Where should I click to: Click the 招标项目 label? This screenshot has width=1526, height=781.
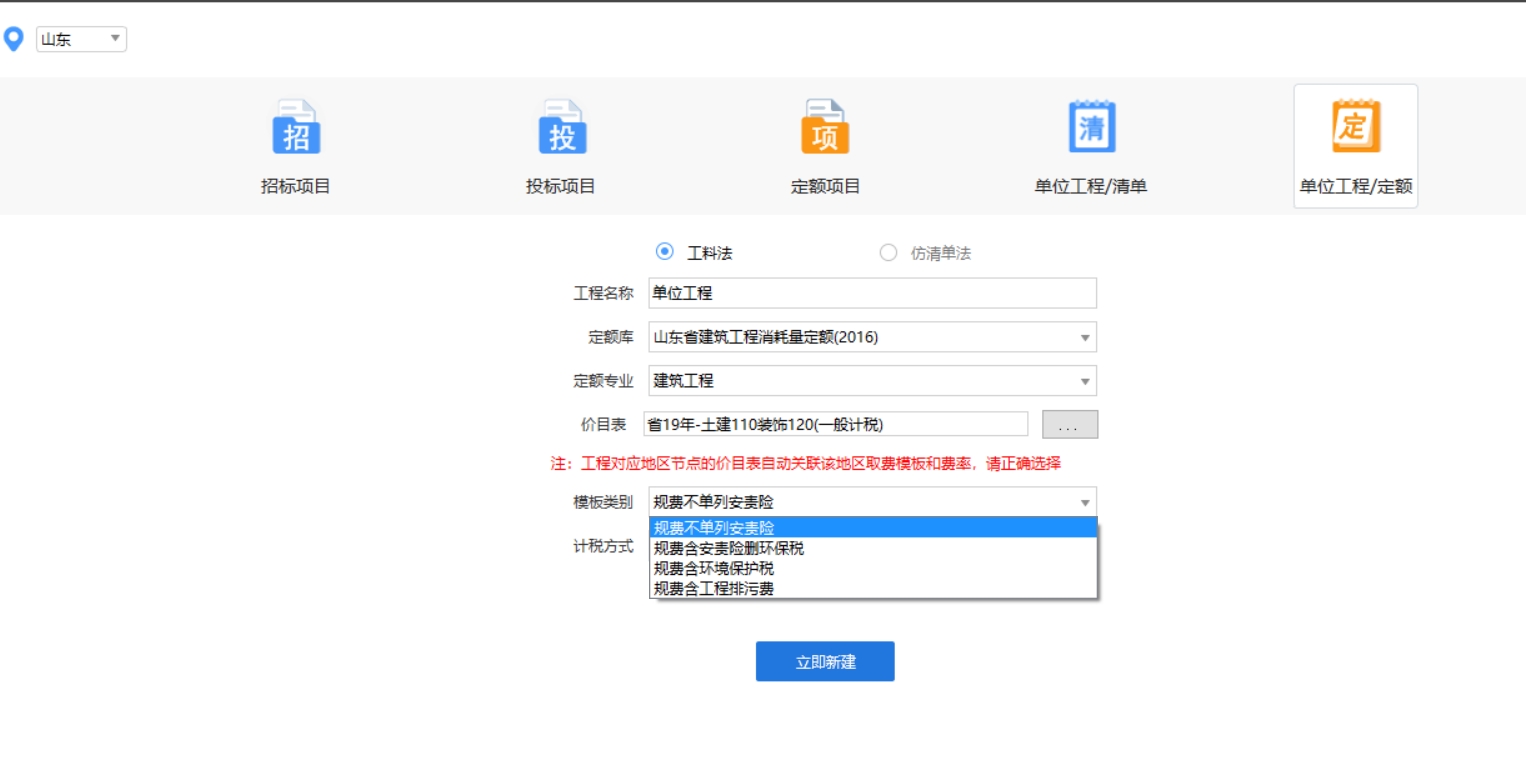tap(296, 186)
